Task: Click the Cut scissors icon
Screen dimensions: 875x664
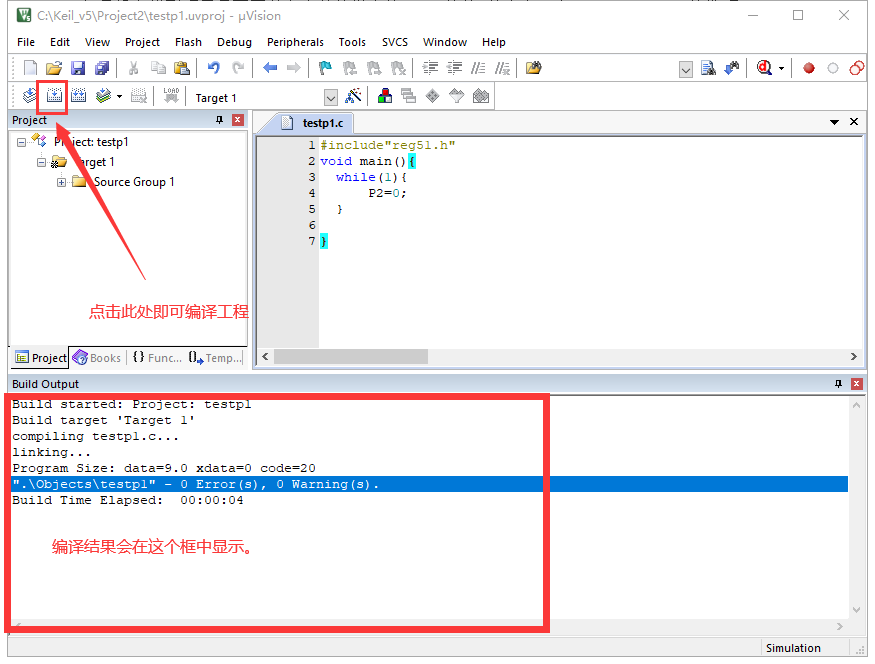Action: (133, 68)
